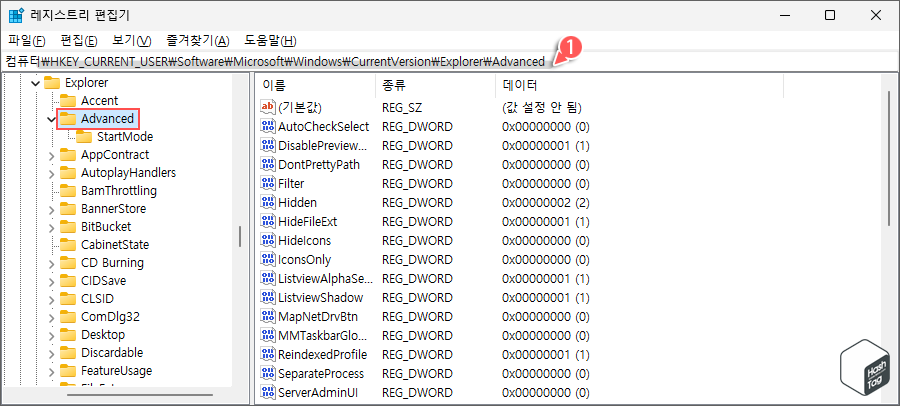
Task: Click the ReindexedProfile DWORD icon
Action: click(x=268, y=354)
